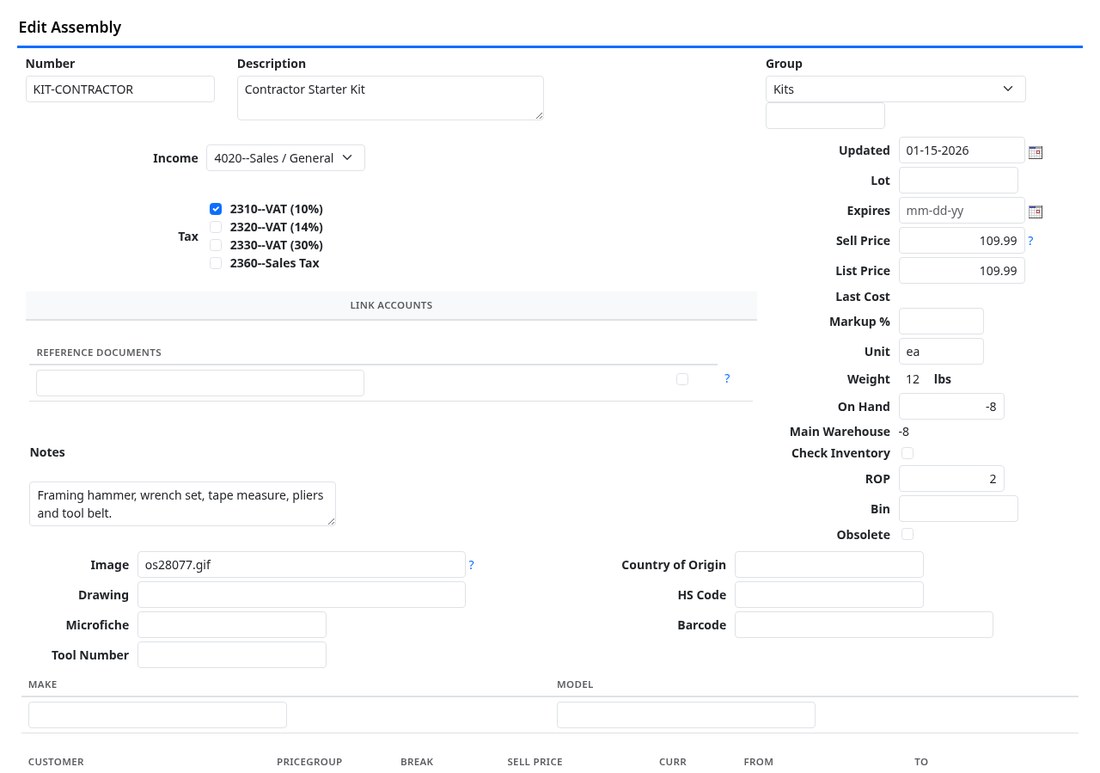Image resolution: width=1100 pixels, height=773 pixels.
Task: Click the Barcode input field
Action: pos(864,625)
